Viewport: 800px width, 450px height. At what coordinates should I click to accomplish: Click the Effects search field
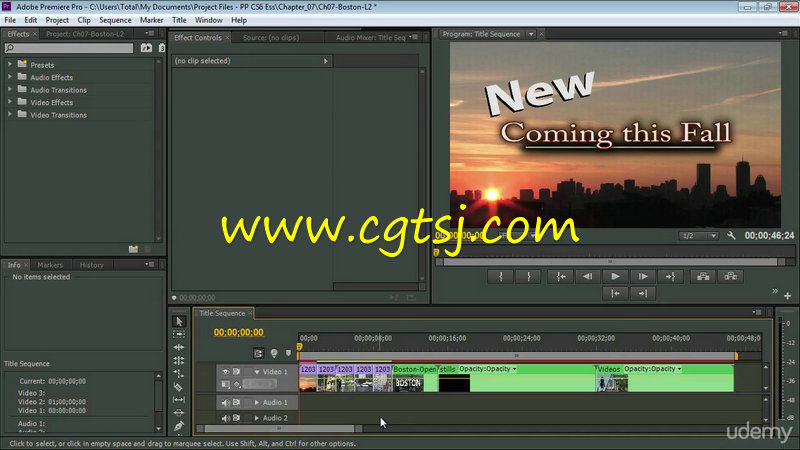point(69,47)
